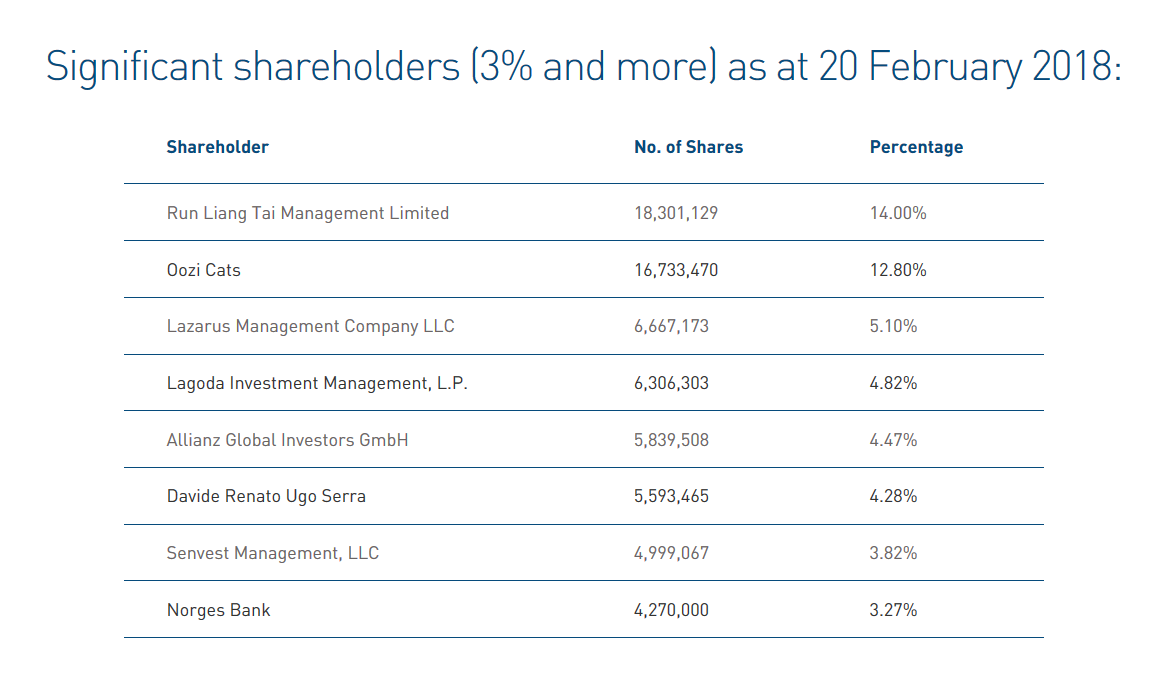Select the 16,733,470 shares figure
The image size is (1176, 679).
(676, 270)
